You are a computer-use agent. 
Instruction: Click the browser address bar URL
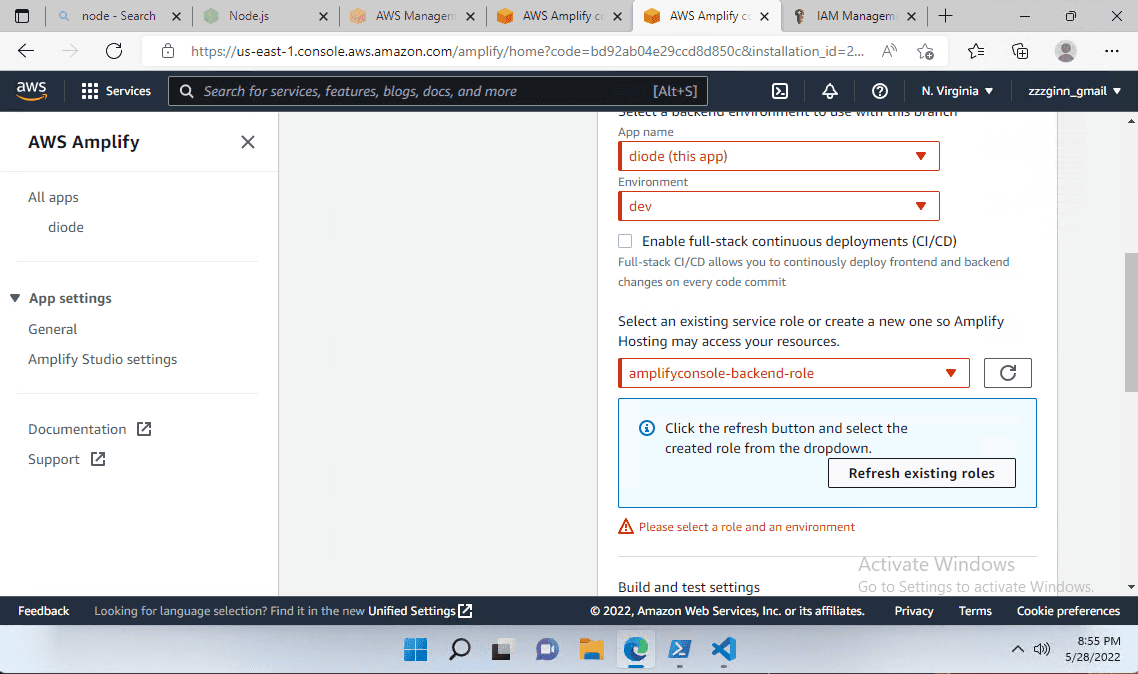click(x=527, y=51)
